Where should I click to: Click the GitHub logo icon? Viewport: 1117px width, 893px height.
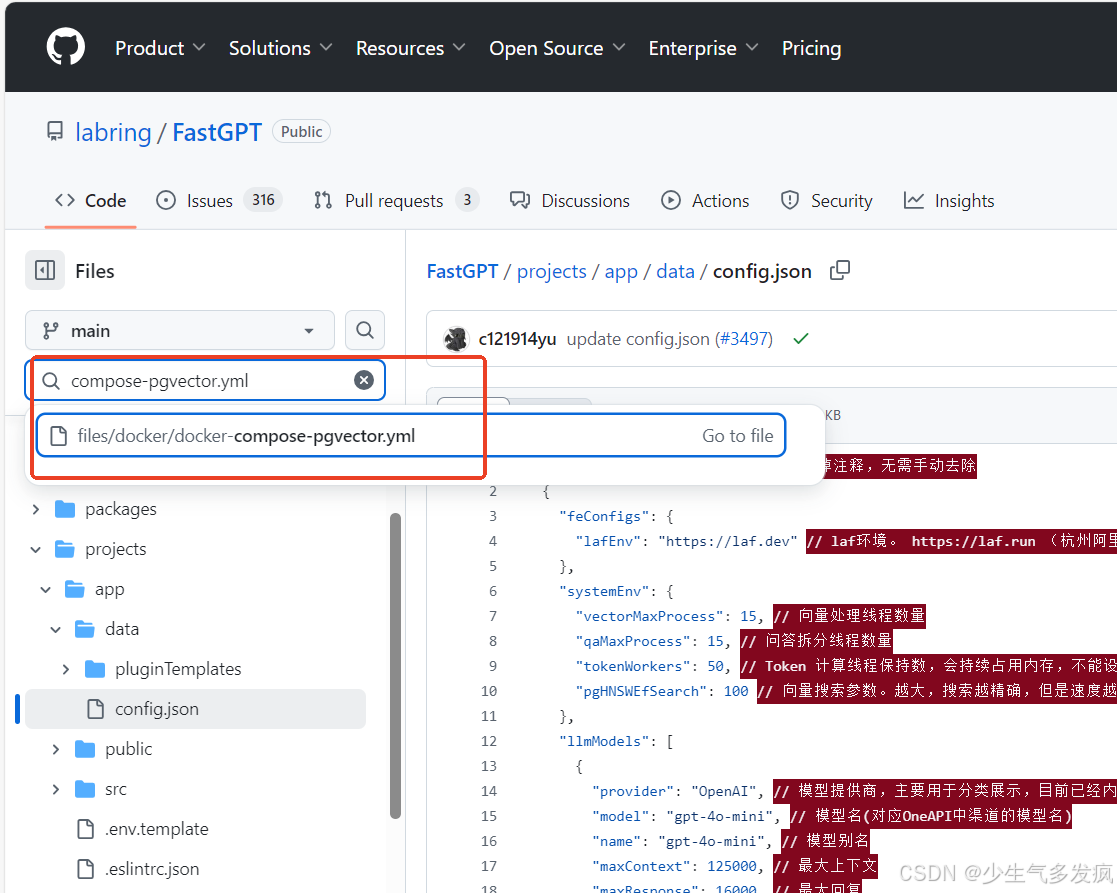66,47
